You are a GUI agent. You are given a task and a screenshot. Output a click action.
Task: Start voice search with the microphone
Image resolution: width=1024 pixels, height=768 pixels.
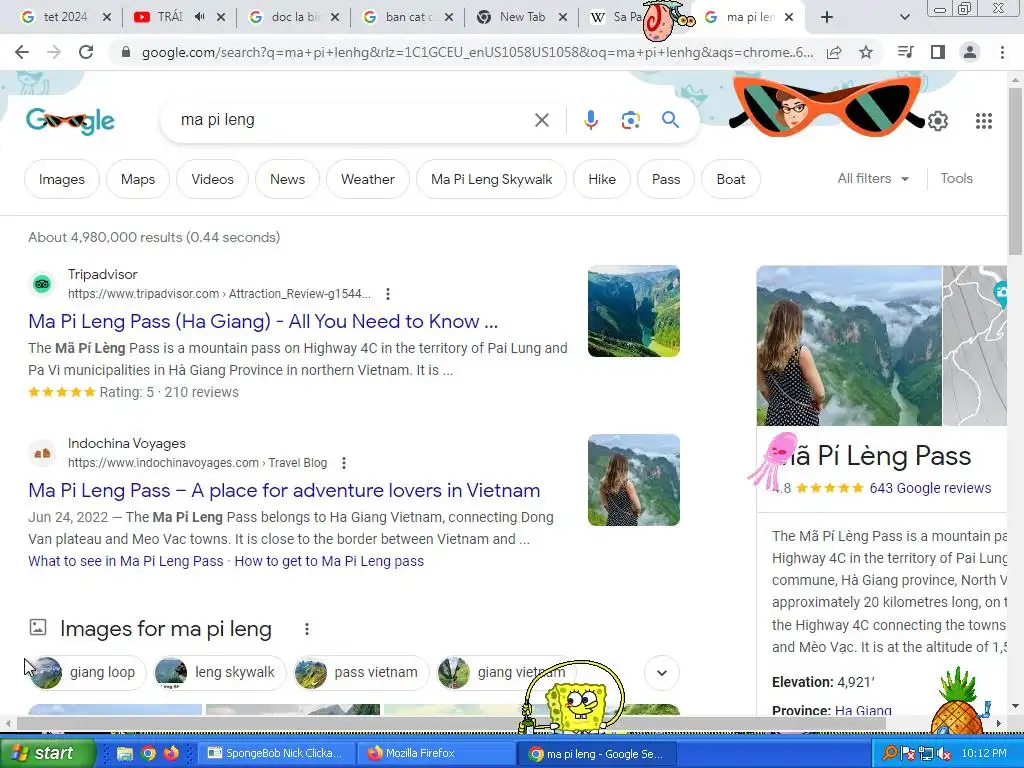click(x=590, y=120)
